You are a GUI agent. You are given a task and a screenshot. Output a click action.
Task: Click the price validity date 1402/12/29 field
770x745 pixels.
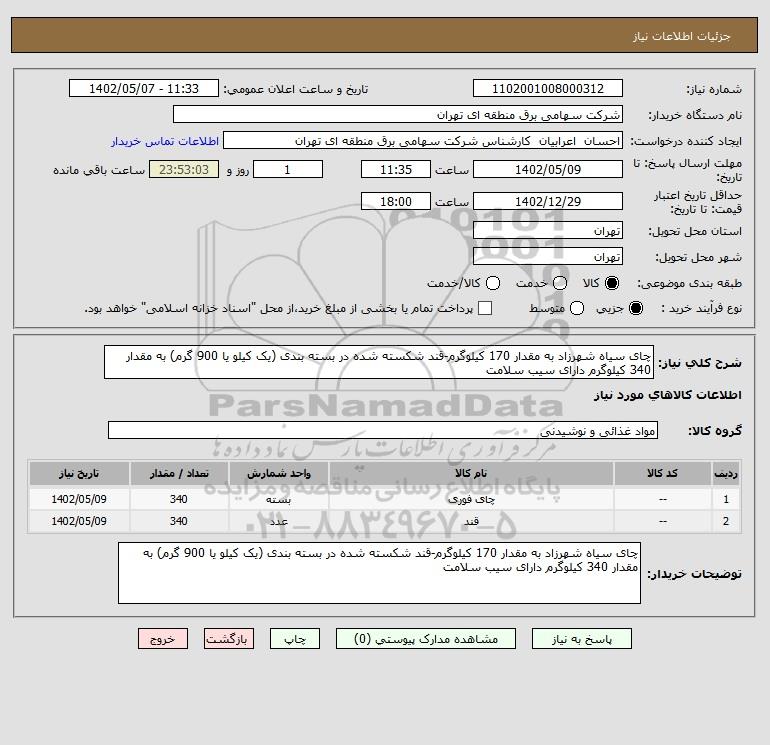(548, 201)
